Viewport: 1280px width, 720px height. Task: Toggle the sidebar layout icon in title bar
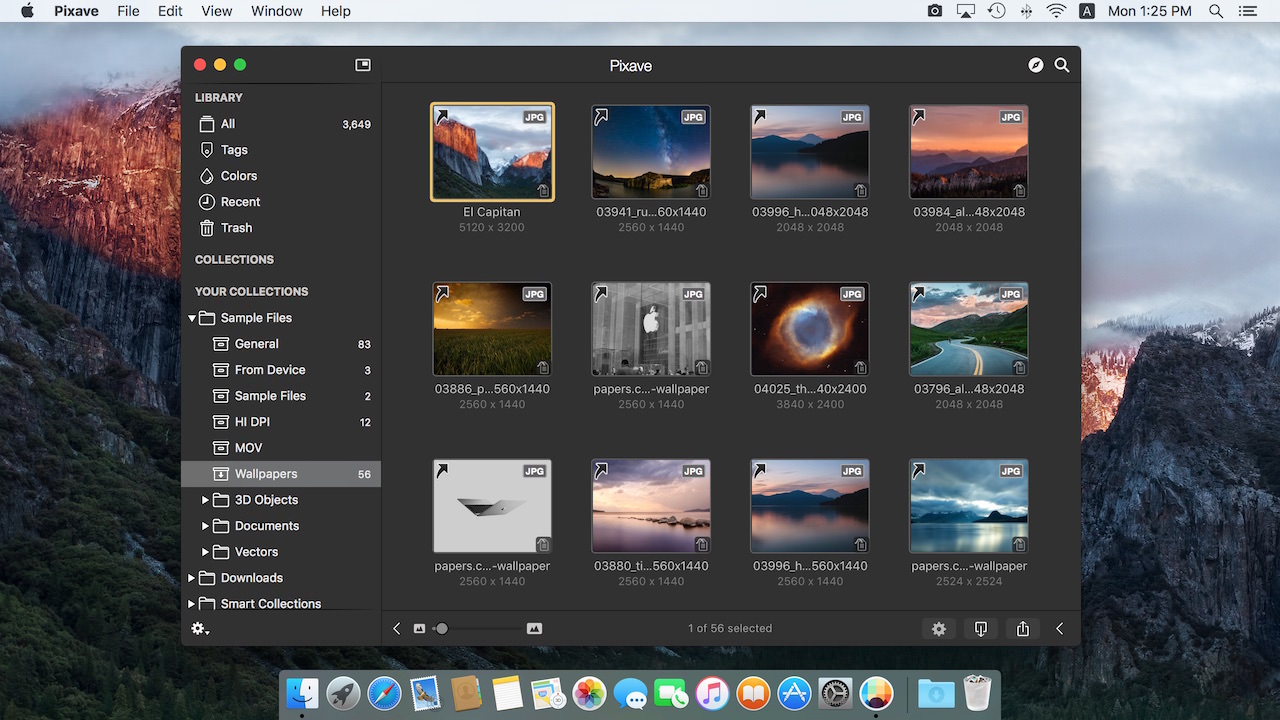point(363,65)
